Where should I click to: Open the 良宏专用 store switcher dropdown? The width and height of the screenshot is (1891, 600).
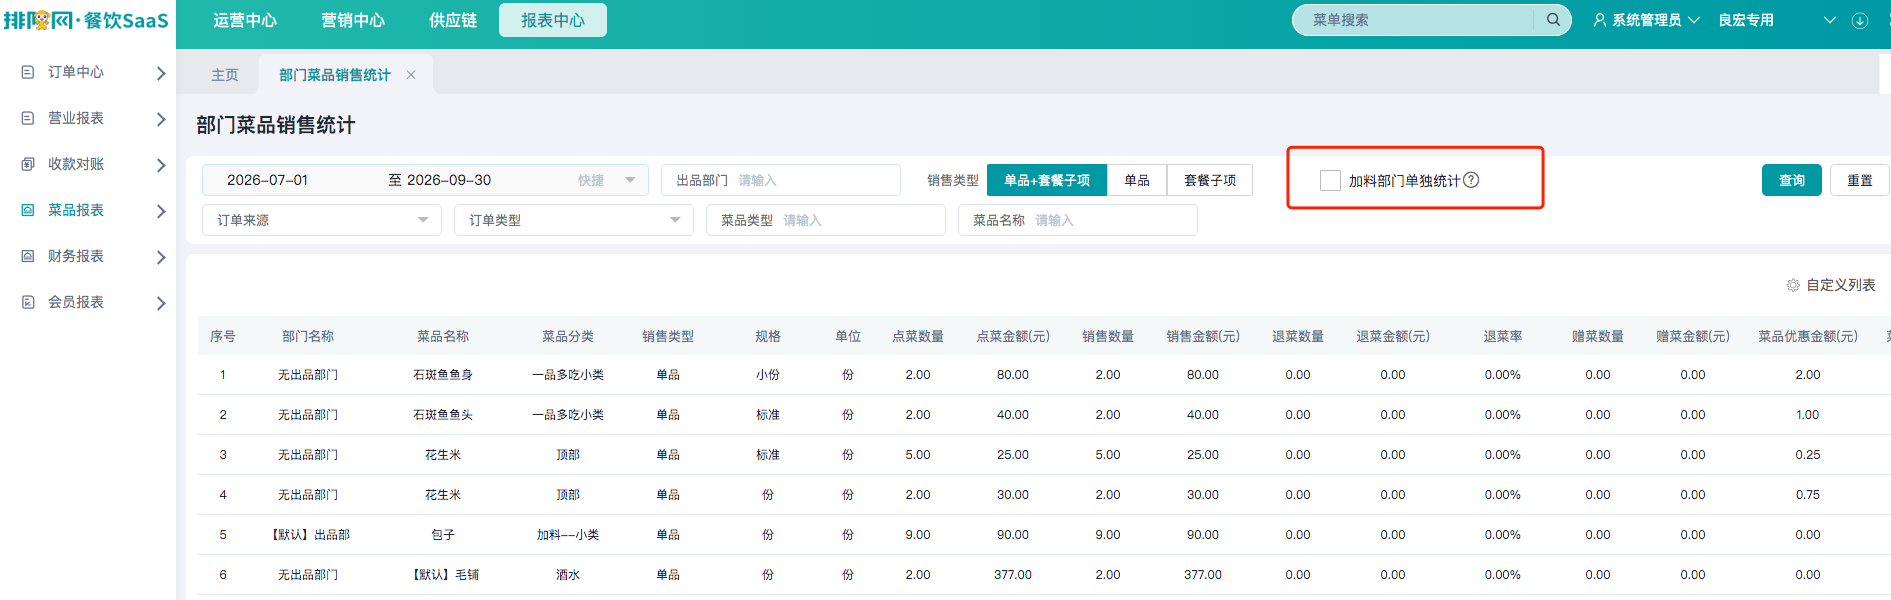tap(1777, 20)
